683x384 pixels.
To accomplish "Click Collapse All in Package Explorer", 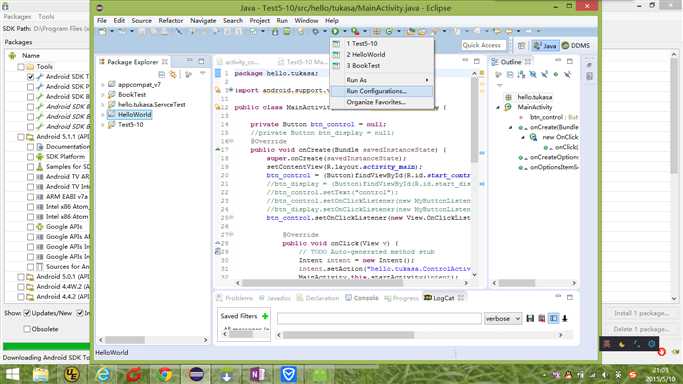I will coord(162,74).
